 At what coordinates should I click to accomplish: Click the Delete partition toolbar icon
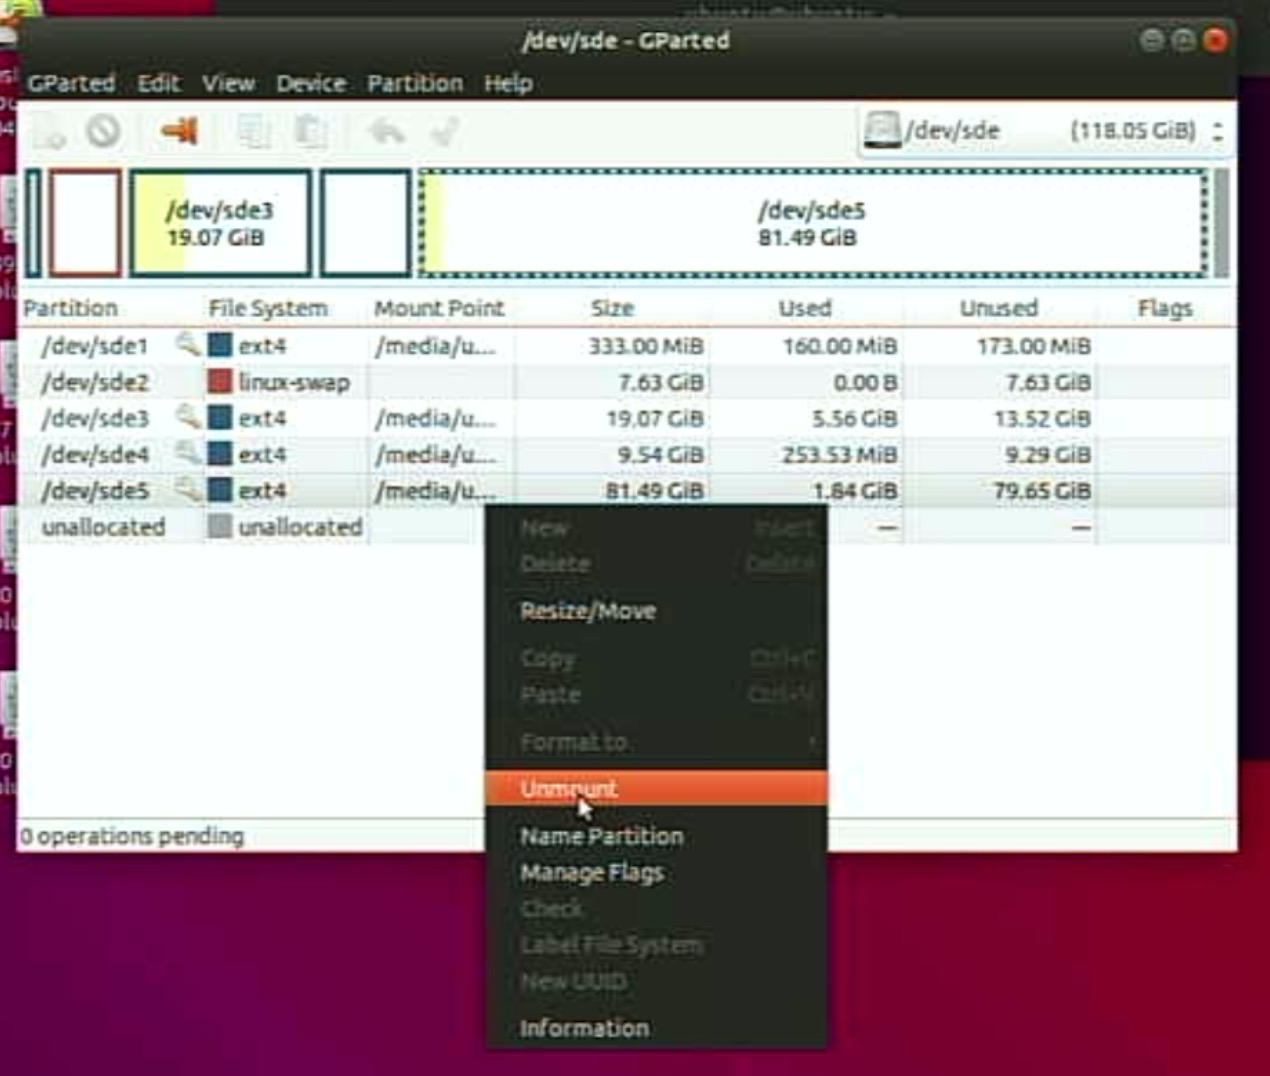(x=103, y=131)
